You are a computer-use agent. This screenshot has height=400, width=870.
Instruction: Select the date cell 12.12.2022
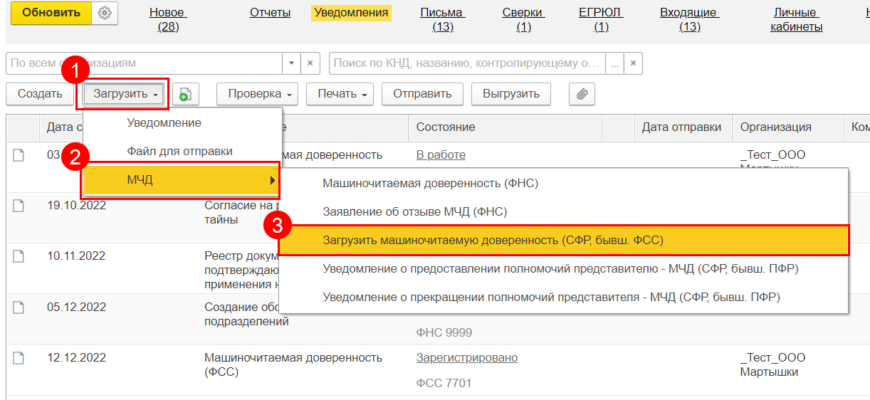point(76,358)
